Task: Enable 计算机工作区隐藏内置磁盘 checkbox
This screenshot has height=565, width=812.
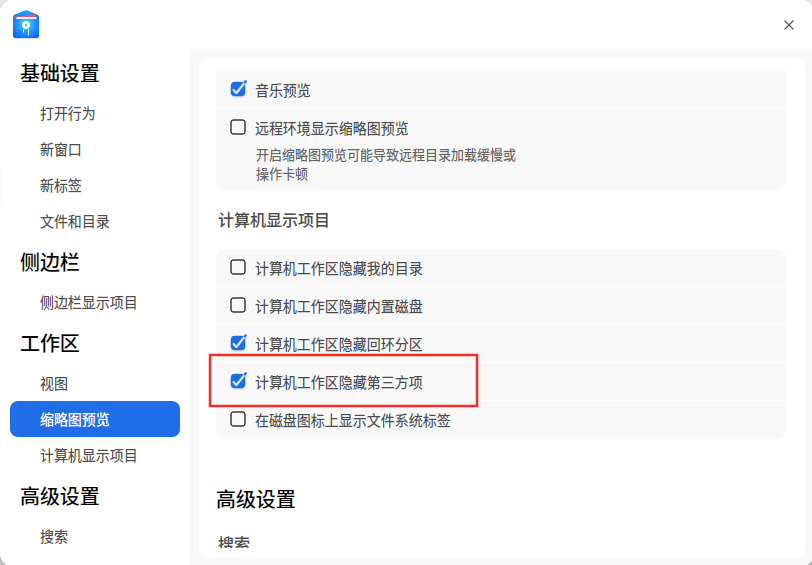Action: [x=238, y=305]
